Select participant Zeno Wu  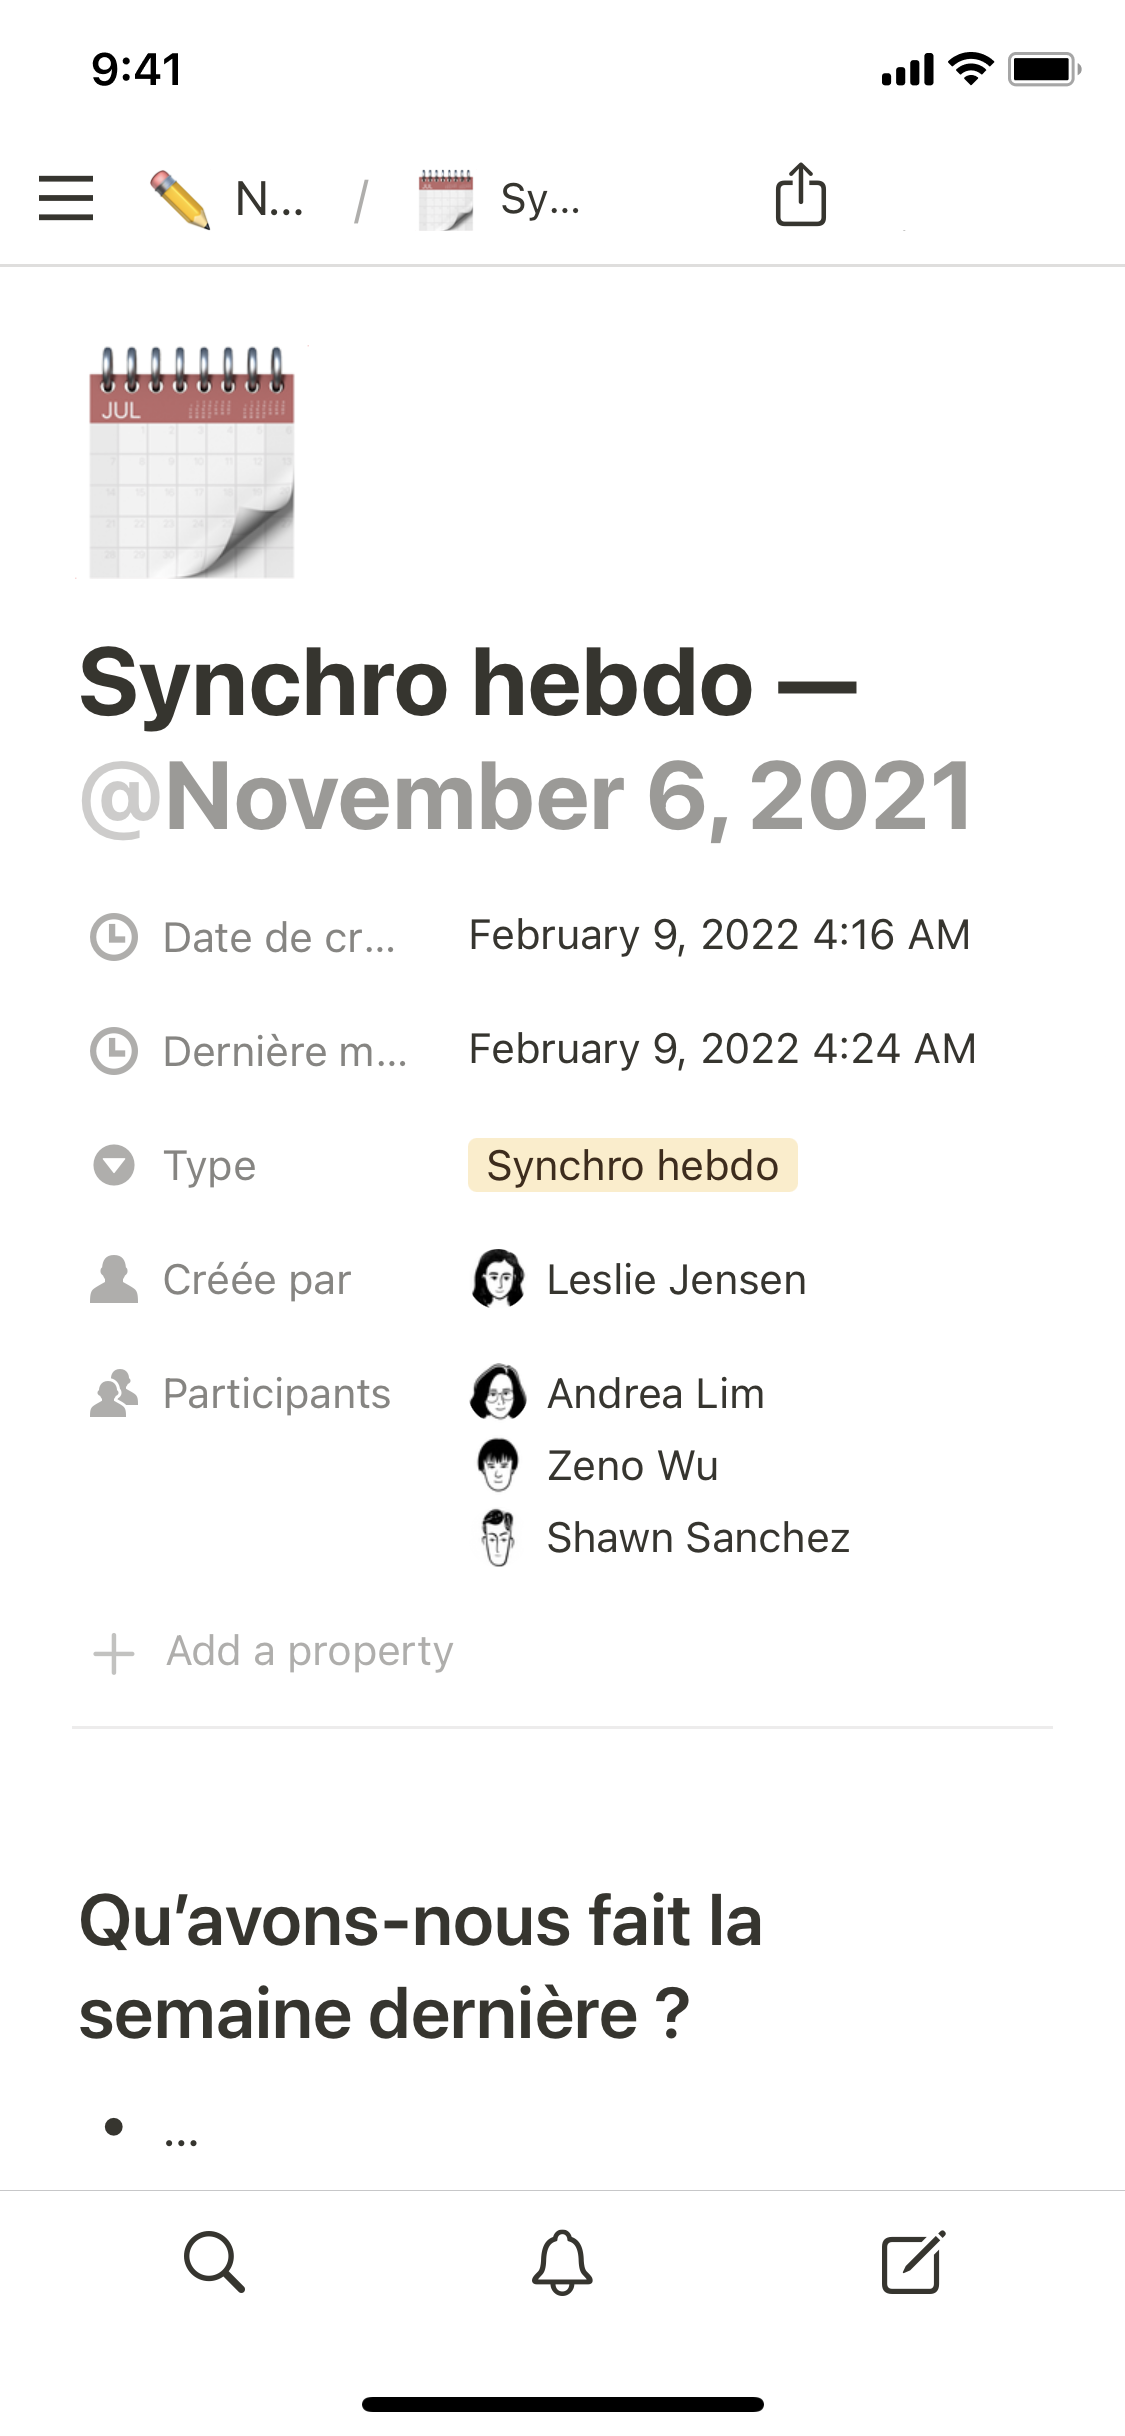[632, 1466]
